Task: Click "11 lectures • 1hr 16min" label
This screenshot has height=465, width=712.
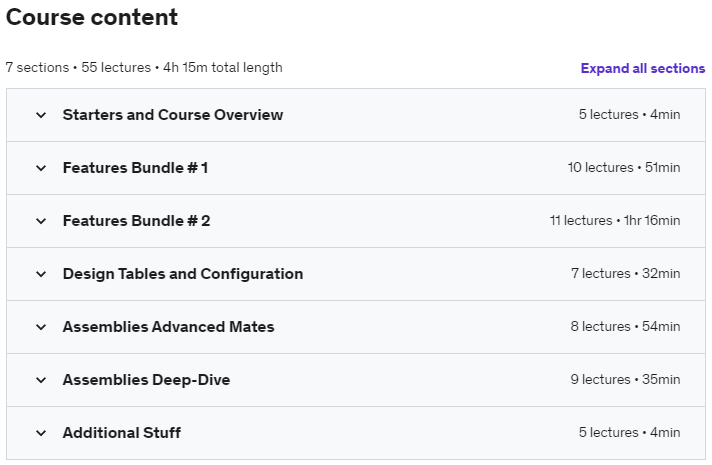Action: [x=614, y=221]
